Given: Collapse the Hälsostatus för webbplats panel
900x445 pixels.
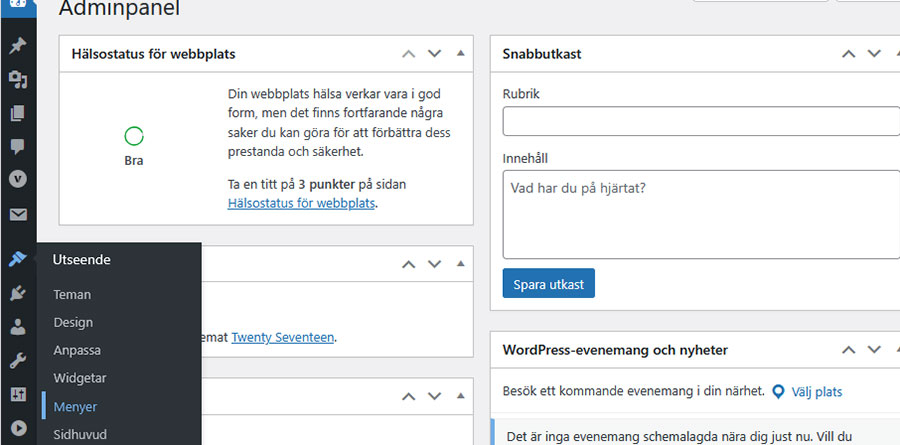Looking at the screenshot, I should tap(460, 54).
